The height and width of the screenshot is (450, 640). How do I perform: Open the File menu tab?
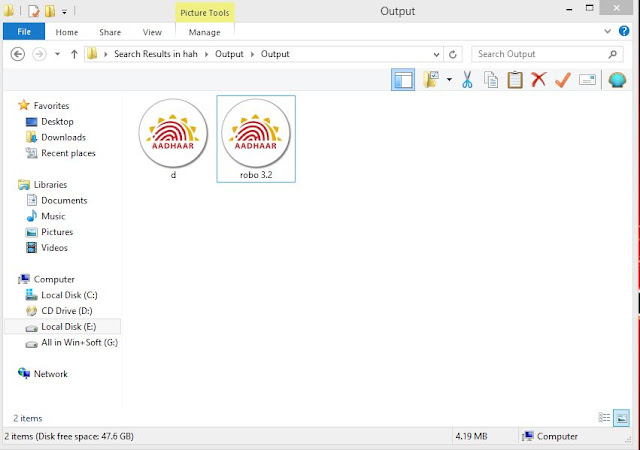coord(24,31)
